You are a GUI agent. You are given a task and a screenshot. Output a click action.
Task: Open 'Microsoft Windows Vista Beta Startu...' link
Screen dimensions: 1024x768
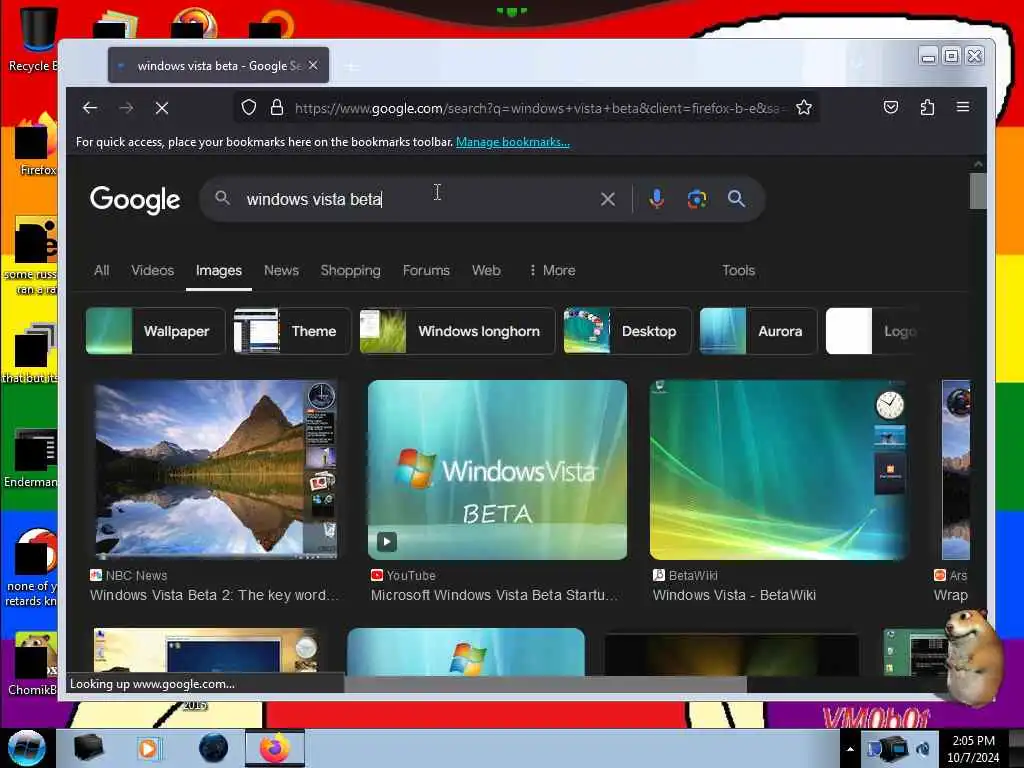tap(493, 595)
